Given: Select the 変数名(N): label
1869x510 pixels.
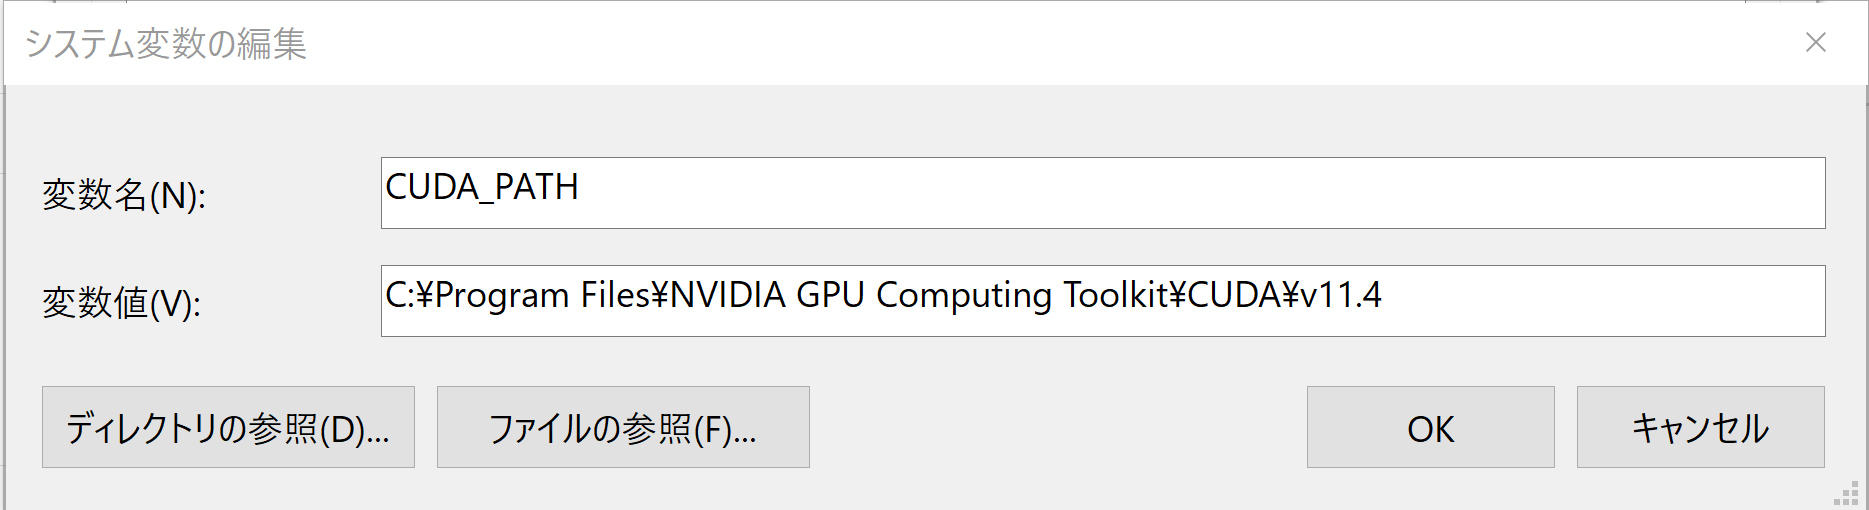Looking at the screenshot, I should [124, 195].
